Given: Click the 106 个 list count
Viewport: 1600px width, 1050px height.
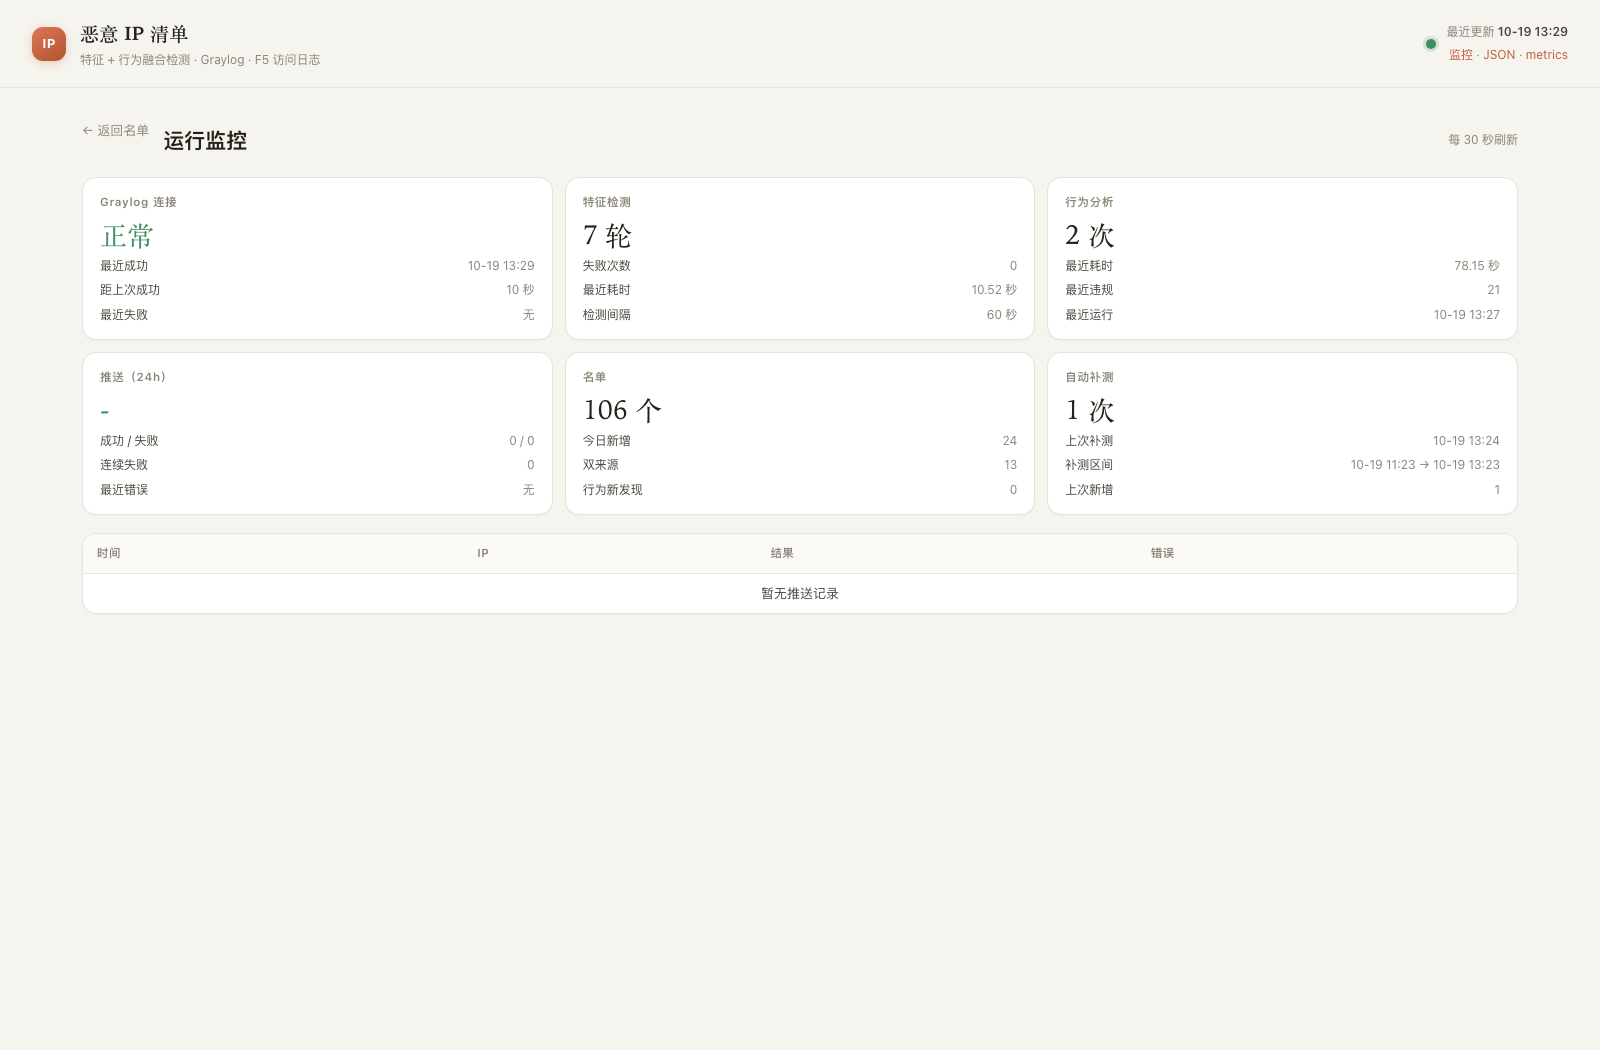Looking at the screenshot, I should [x=622, y=410].
